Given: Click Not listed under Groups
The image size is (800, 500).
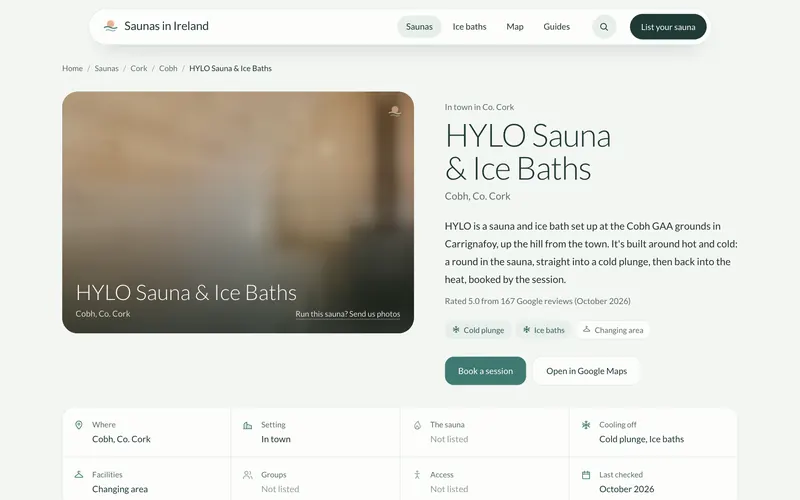Looking at the screenshot, I should (x=280, y=489).
